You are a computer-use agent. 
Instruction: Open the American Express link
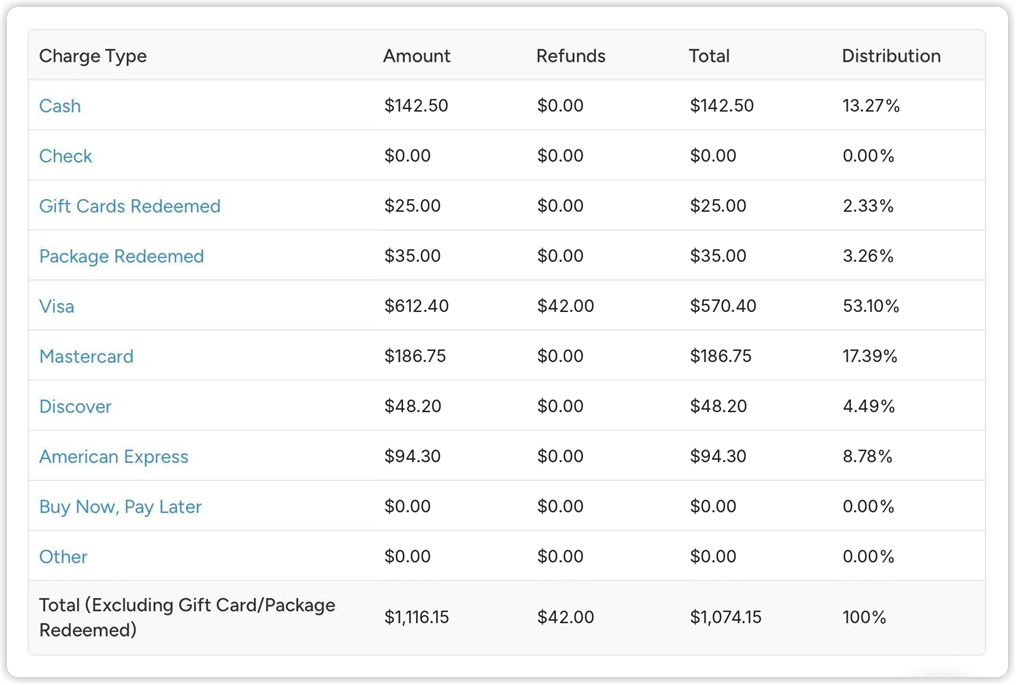click(113, 457)
